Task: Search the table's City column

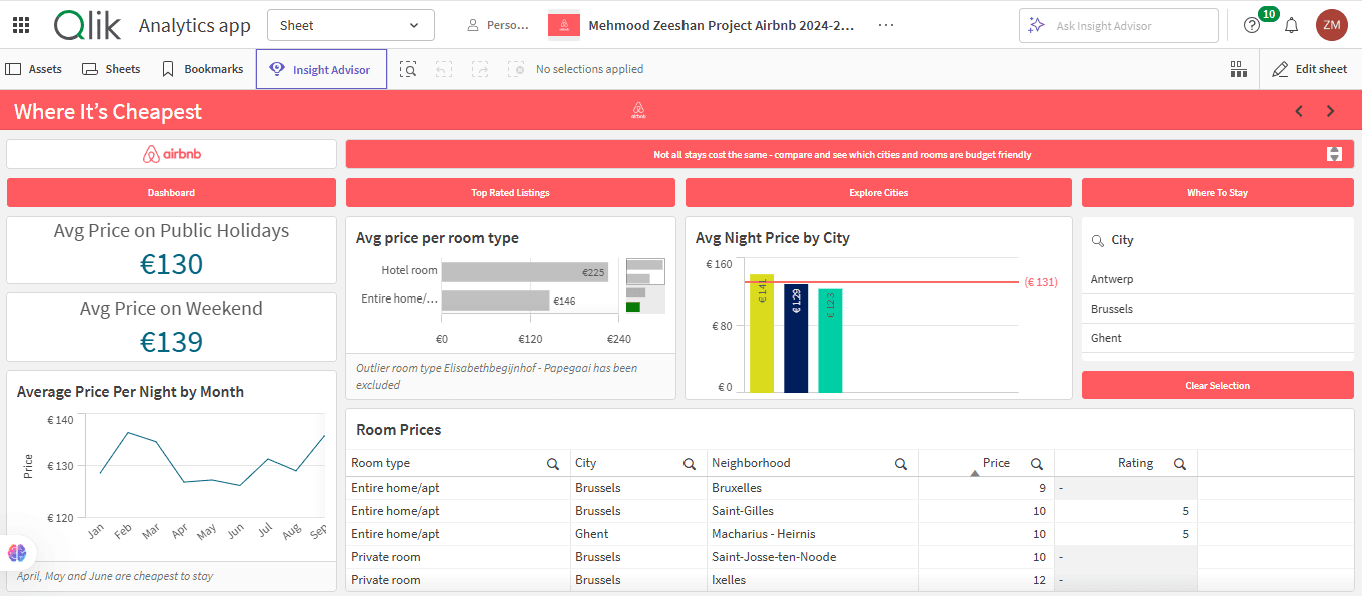Action: pyautogui.click(x=689, y=464)
